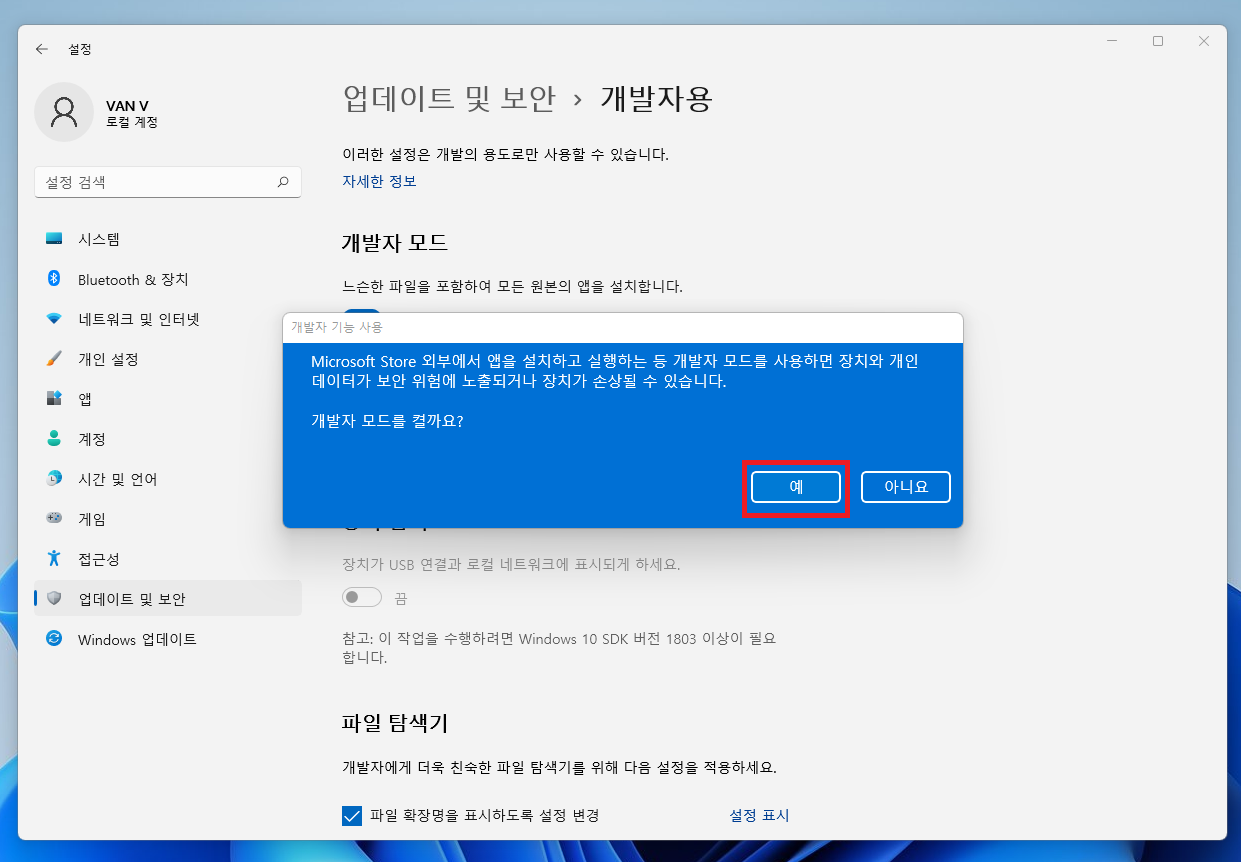
Task: Open 시간 및 언어 settings
Action: point(168,479)
